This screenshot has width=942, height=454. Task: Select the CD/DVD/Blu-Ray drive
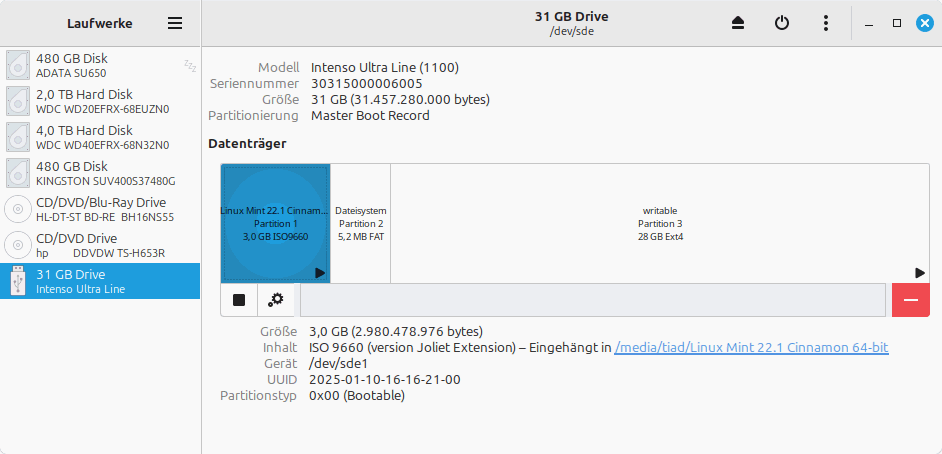click(100, 209)
